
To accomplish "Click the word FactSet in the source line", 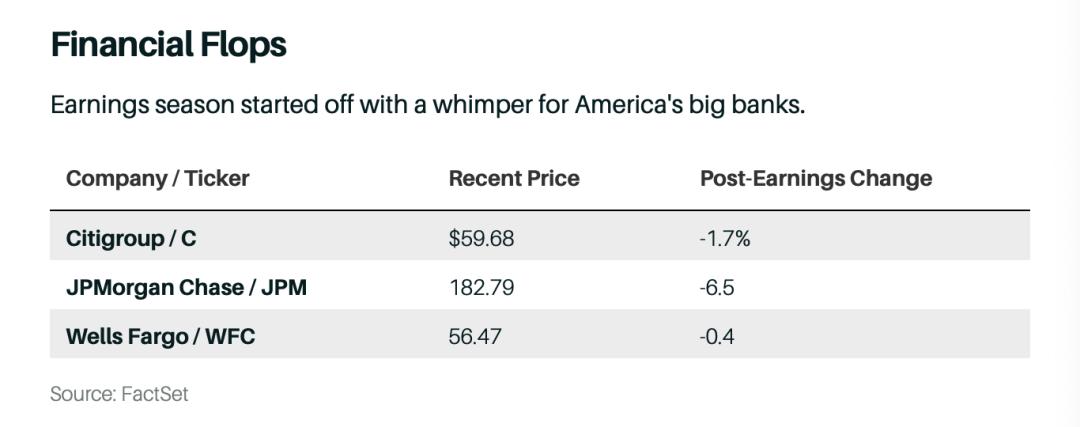I will [x=155, y=395].
